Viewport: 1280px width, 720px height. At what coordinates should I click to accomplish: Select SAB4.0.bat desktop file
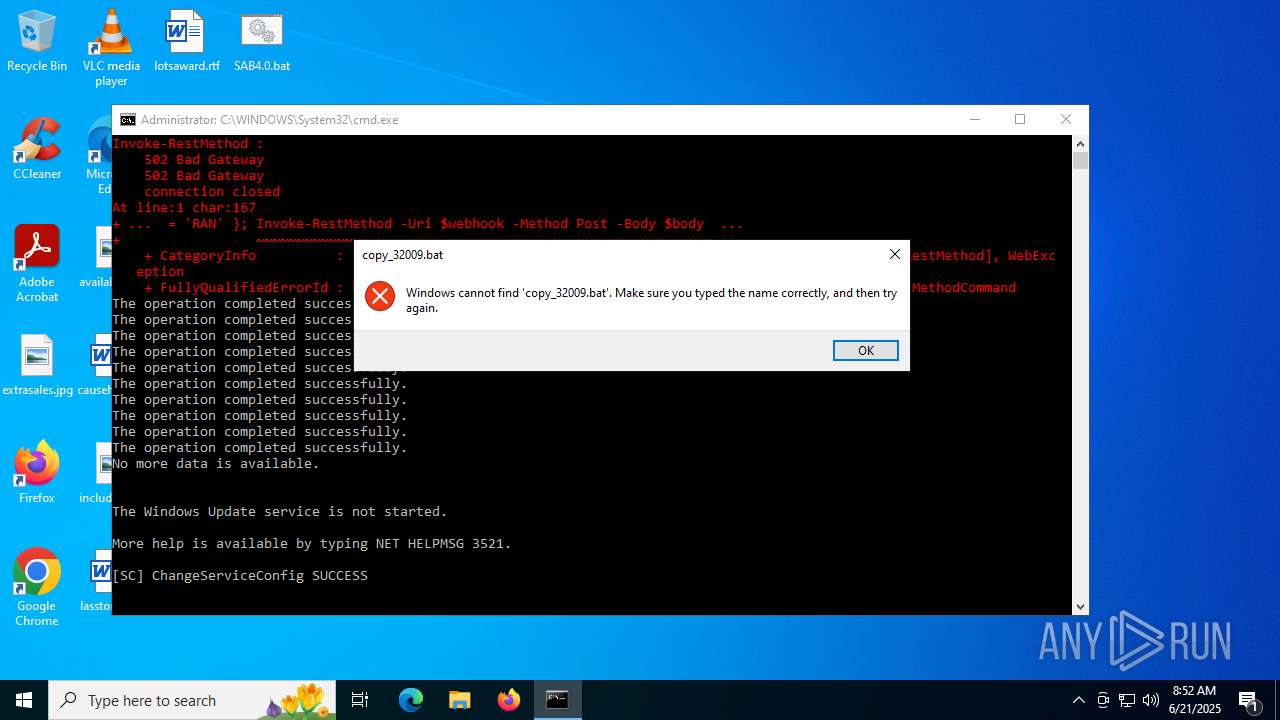tap(262, 41)
